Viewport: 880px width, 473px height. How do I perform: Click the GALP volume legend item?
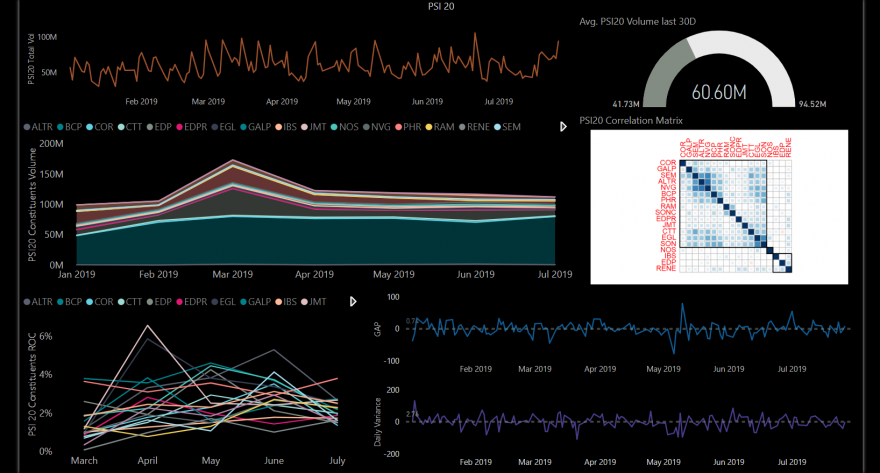pyautogui.click(x=256, y=127)
